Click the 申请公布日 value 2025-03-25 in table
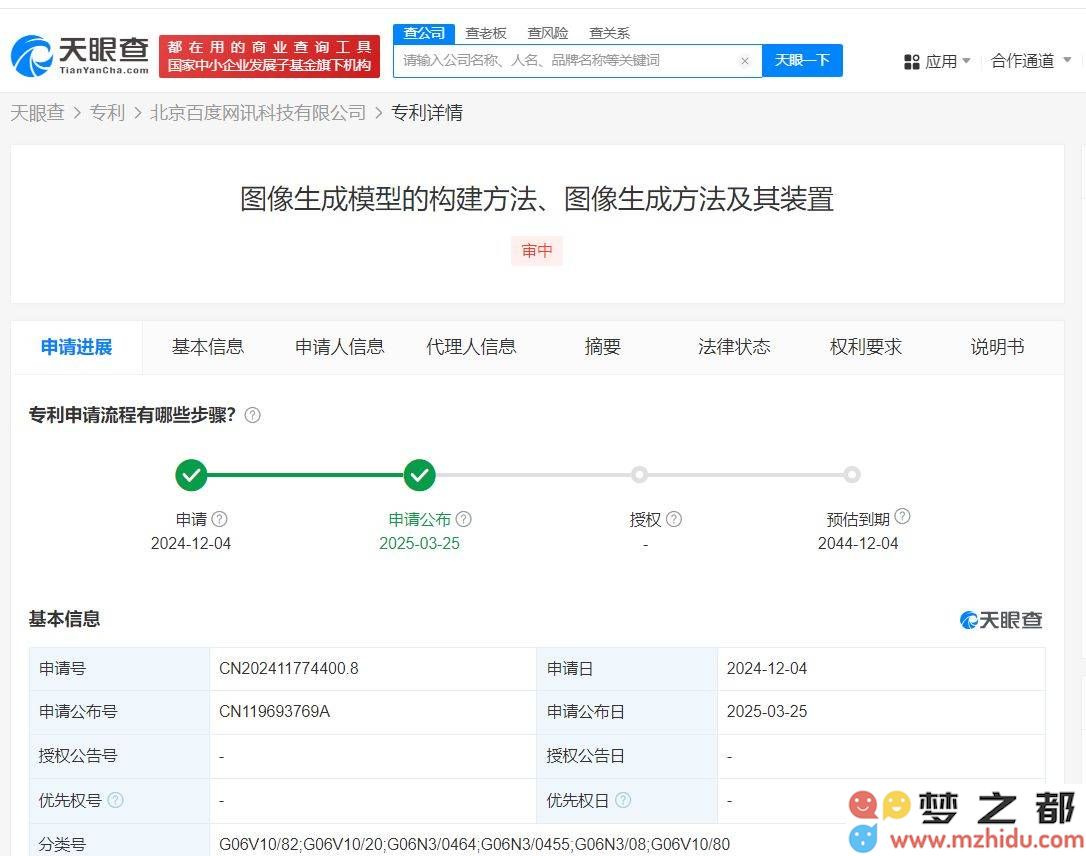The image size is (1086, 856). coord(767,711)
